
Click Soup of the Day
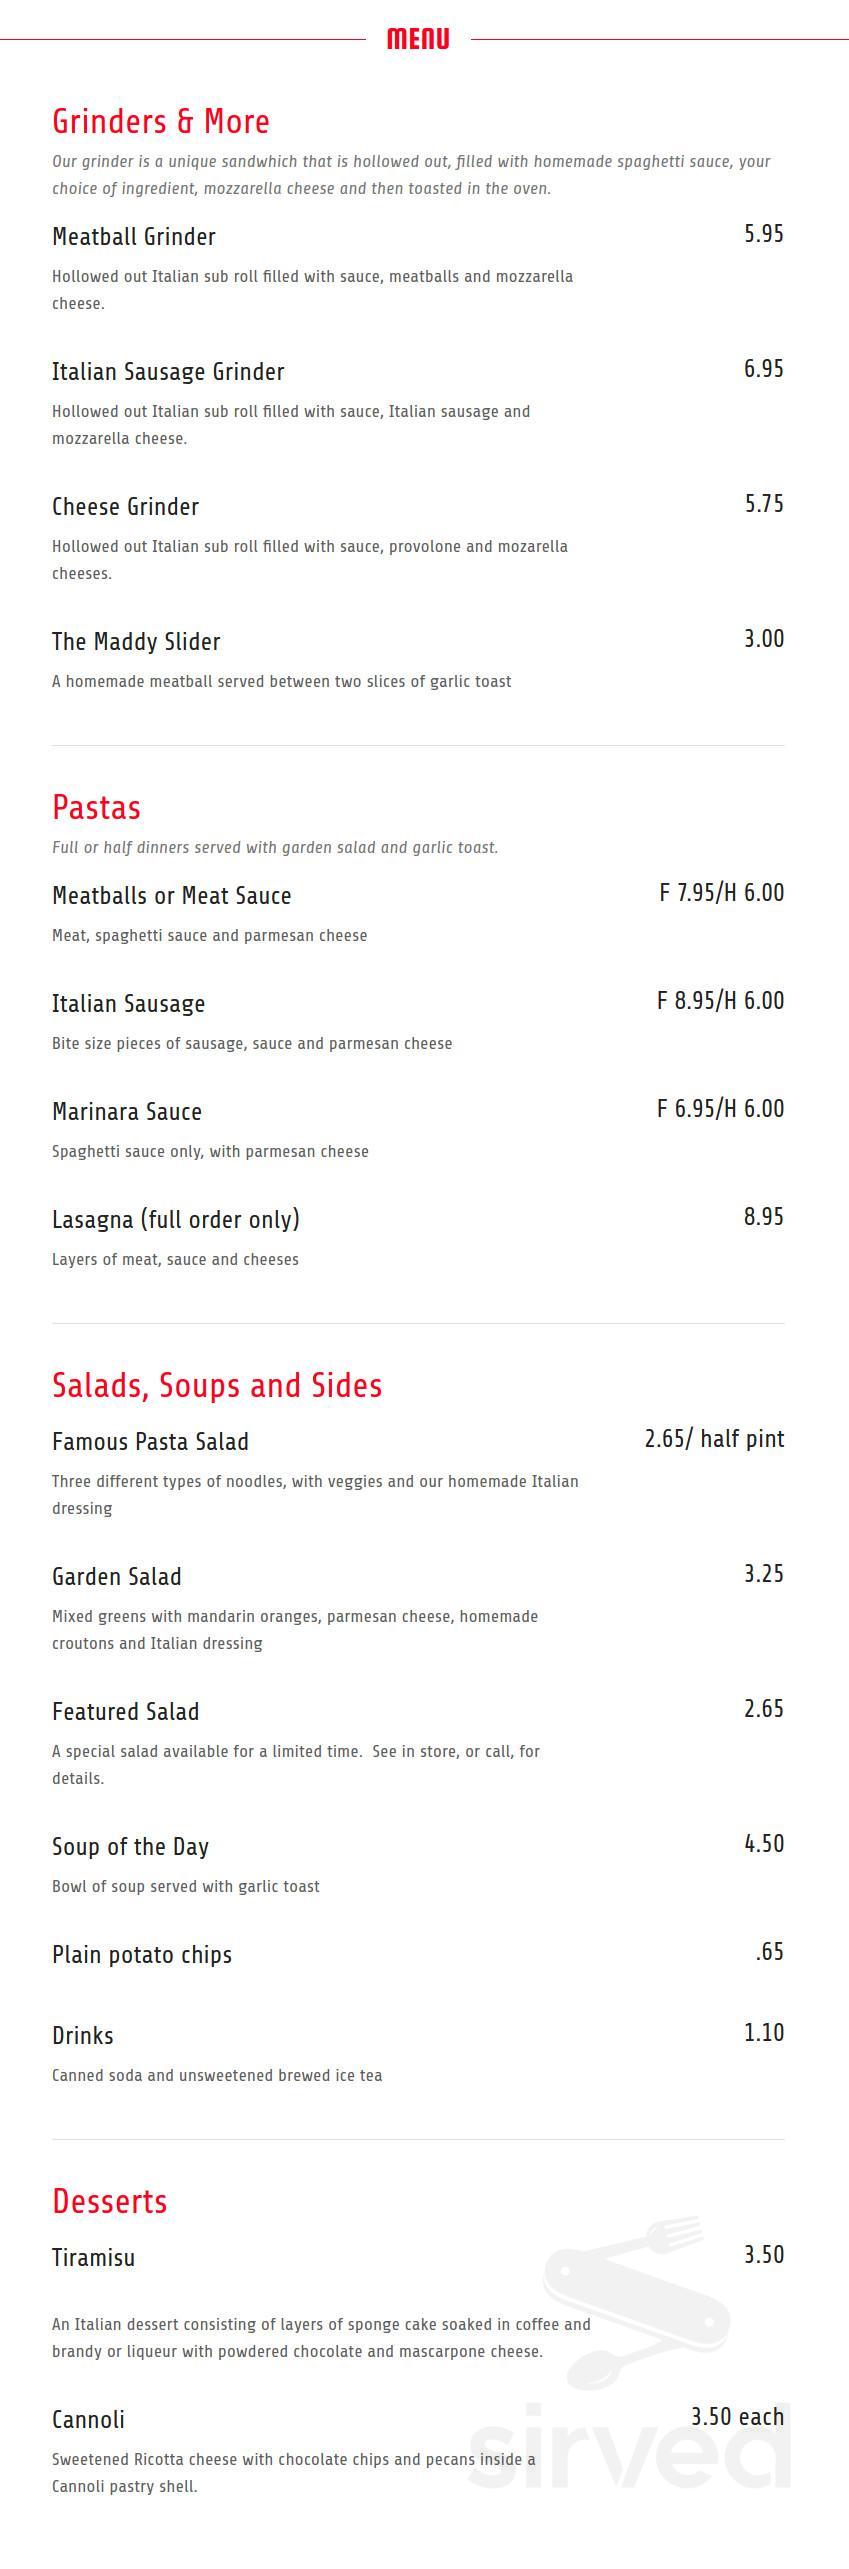[x=130, y=1847]
